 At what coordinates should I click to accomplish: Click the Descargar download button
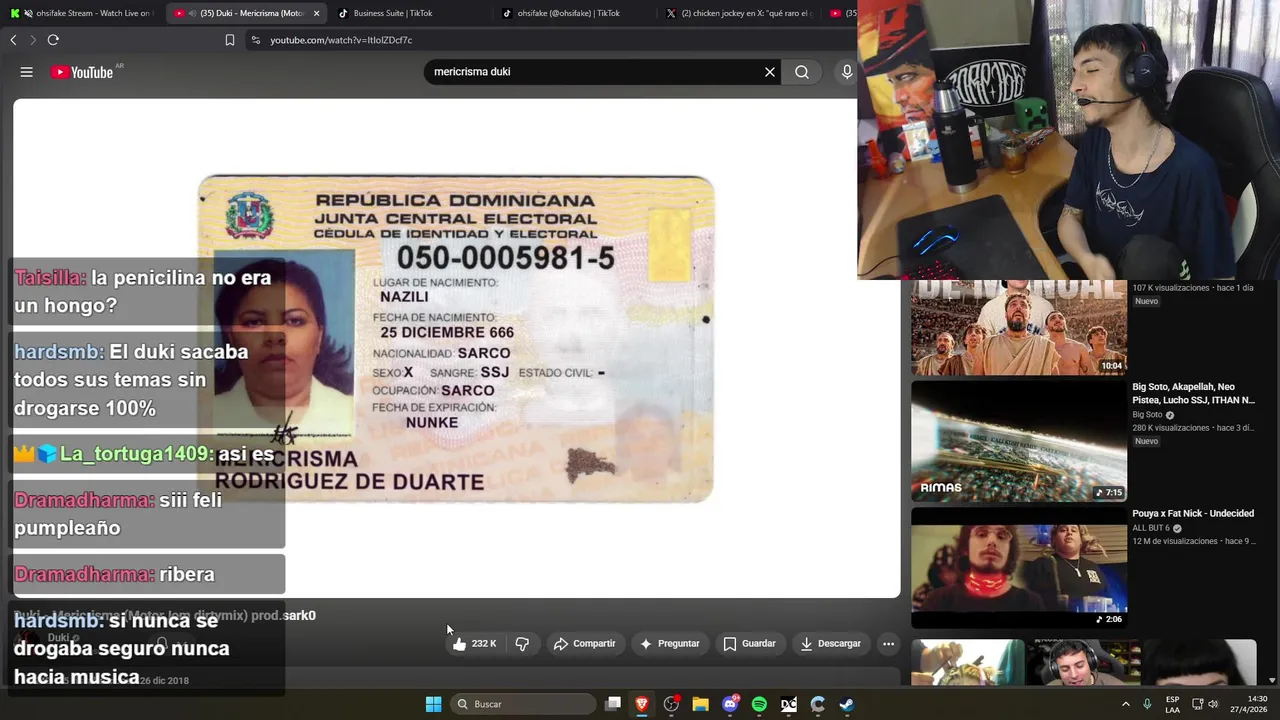click(x=830, y=644)
